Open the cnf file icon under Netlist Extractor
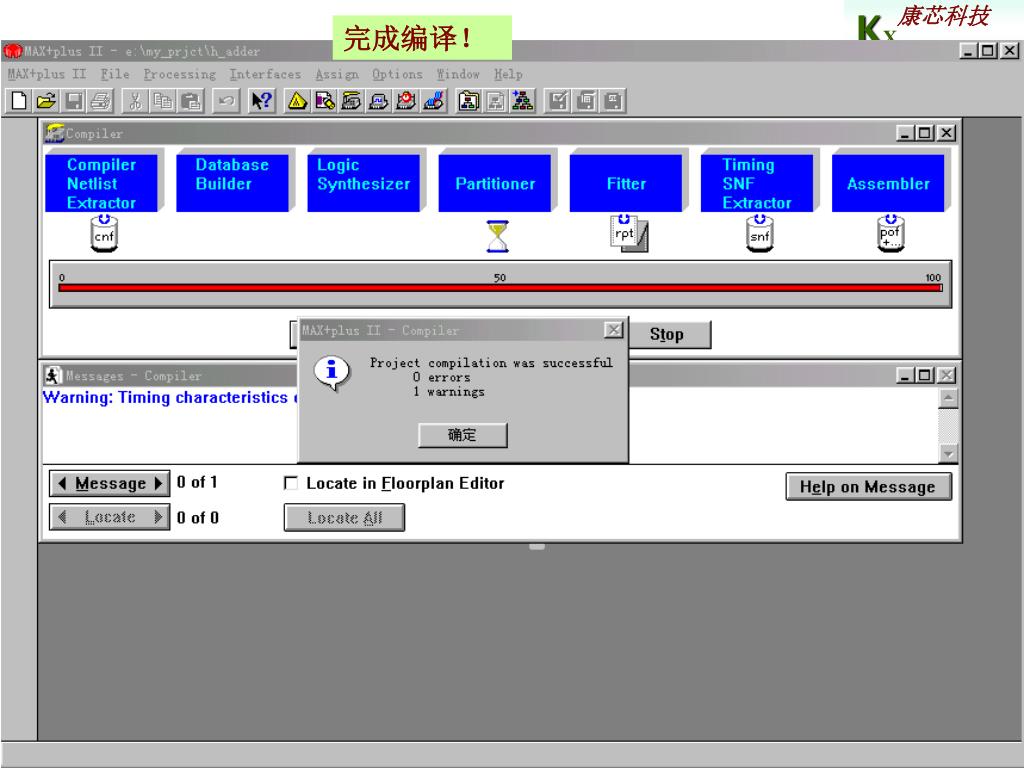 [104, 234]
